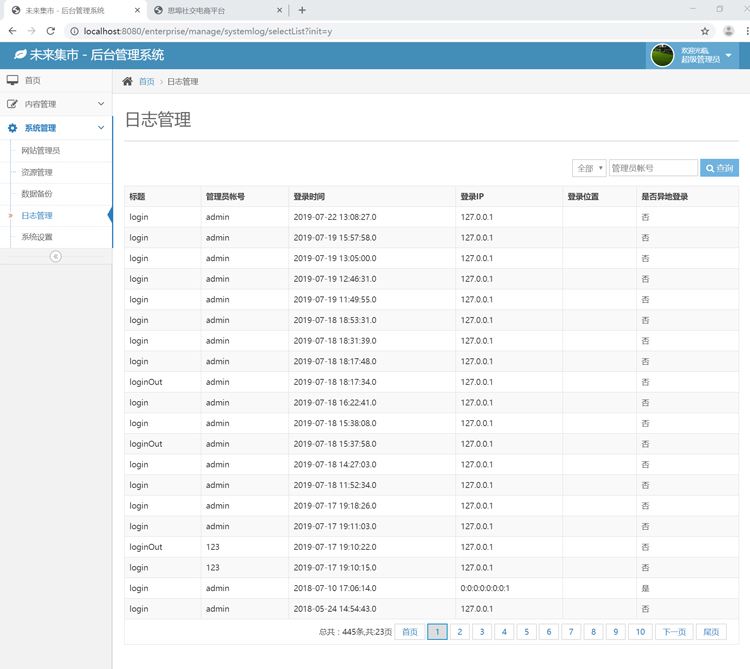Click the leaf logo in header
Image resolution: width=750 pixels, height=669 pixels.
19,55
